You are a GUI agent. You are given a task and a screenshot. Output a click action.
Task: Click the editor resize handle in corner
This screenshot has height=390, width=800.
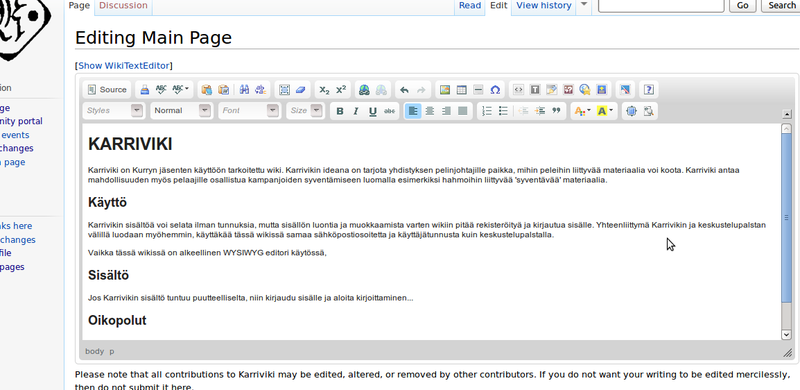point(787,353)
